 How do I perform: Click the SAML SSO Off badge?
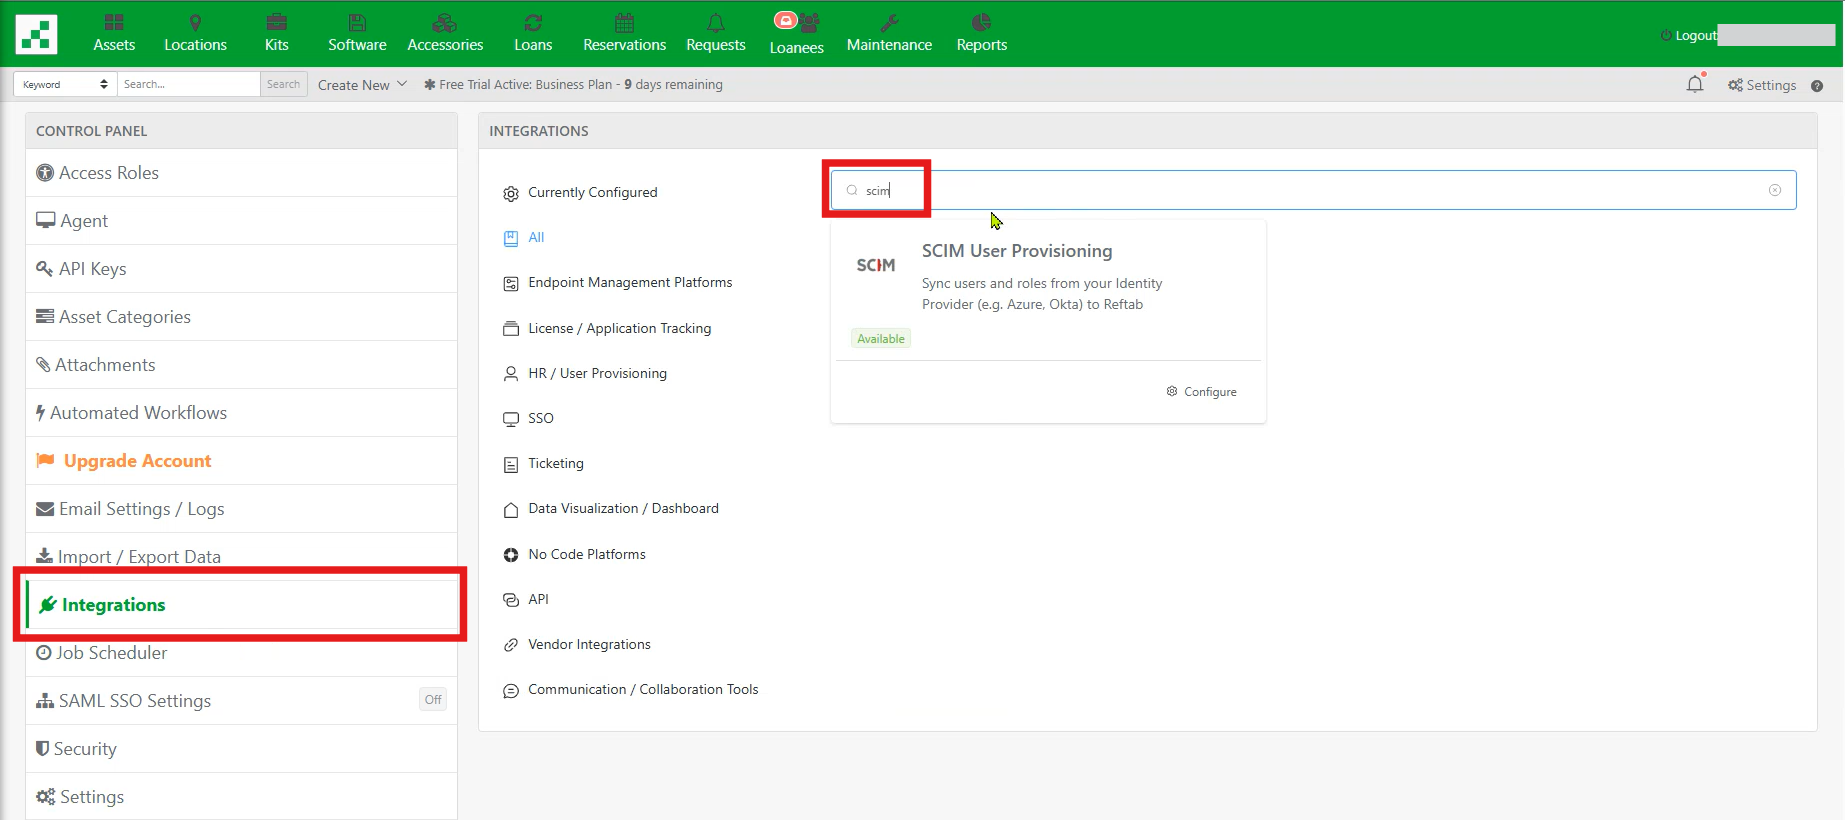433,700
